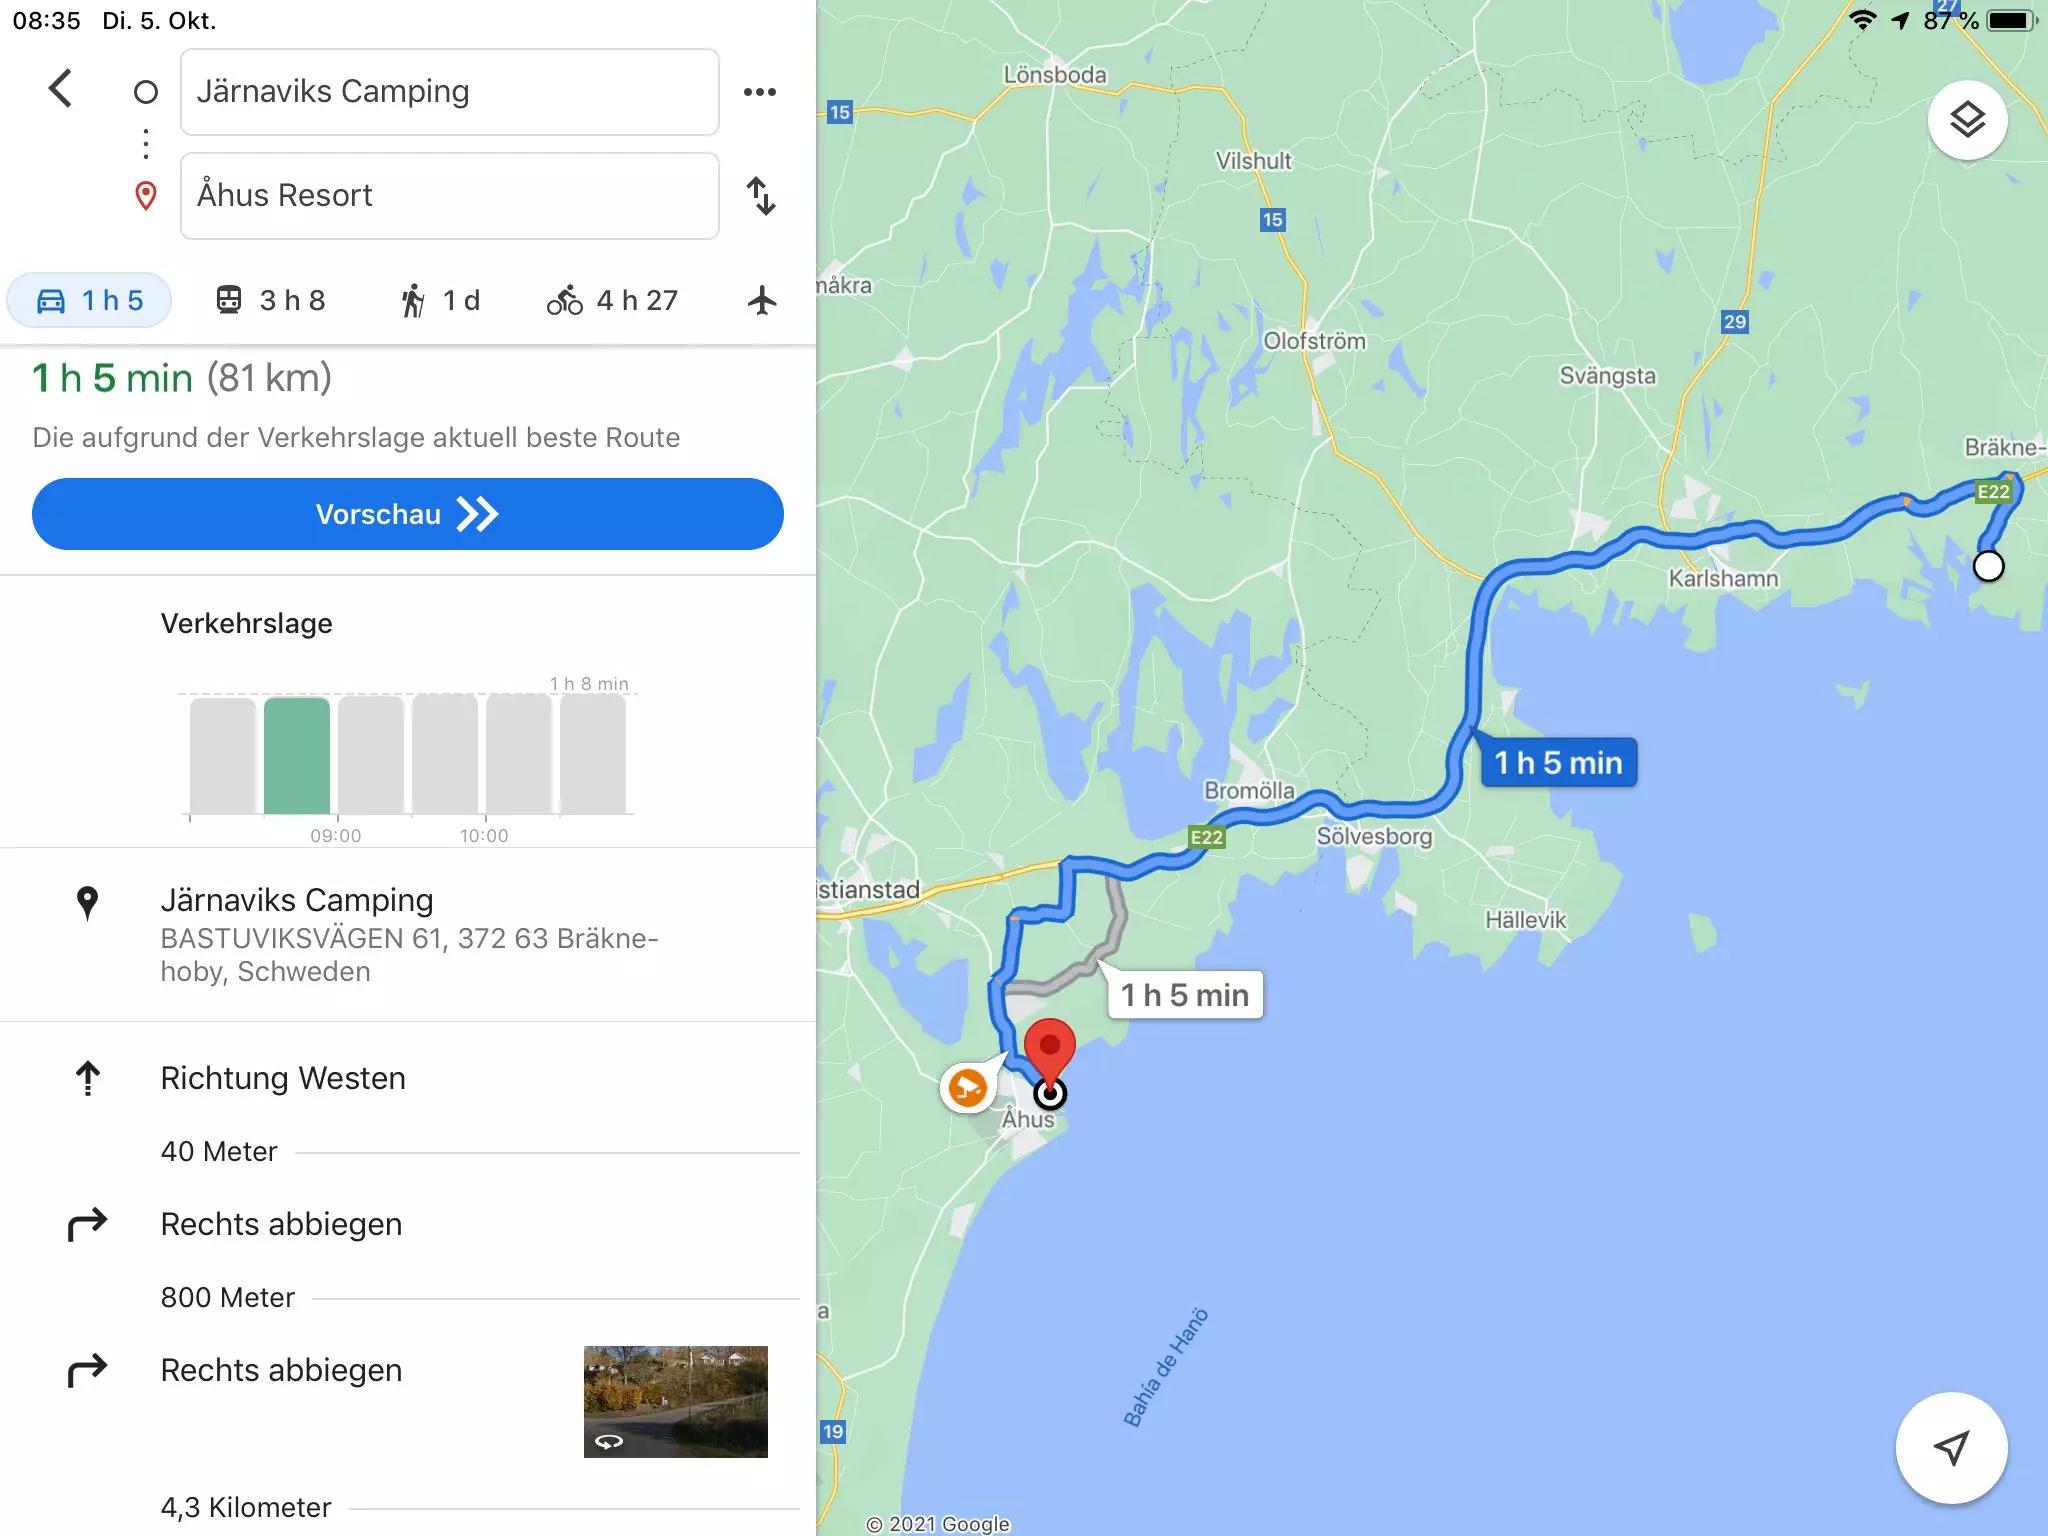
Task: Select the gray alternative route 1 h 5 min label
Action: pos(1185,995)
